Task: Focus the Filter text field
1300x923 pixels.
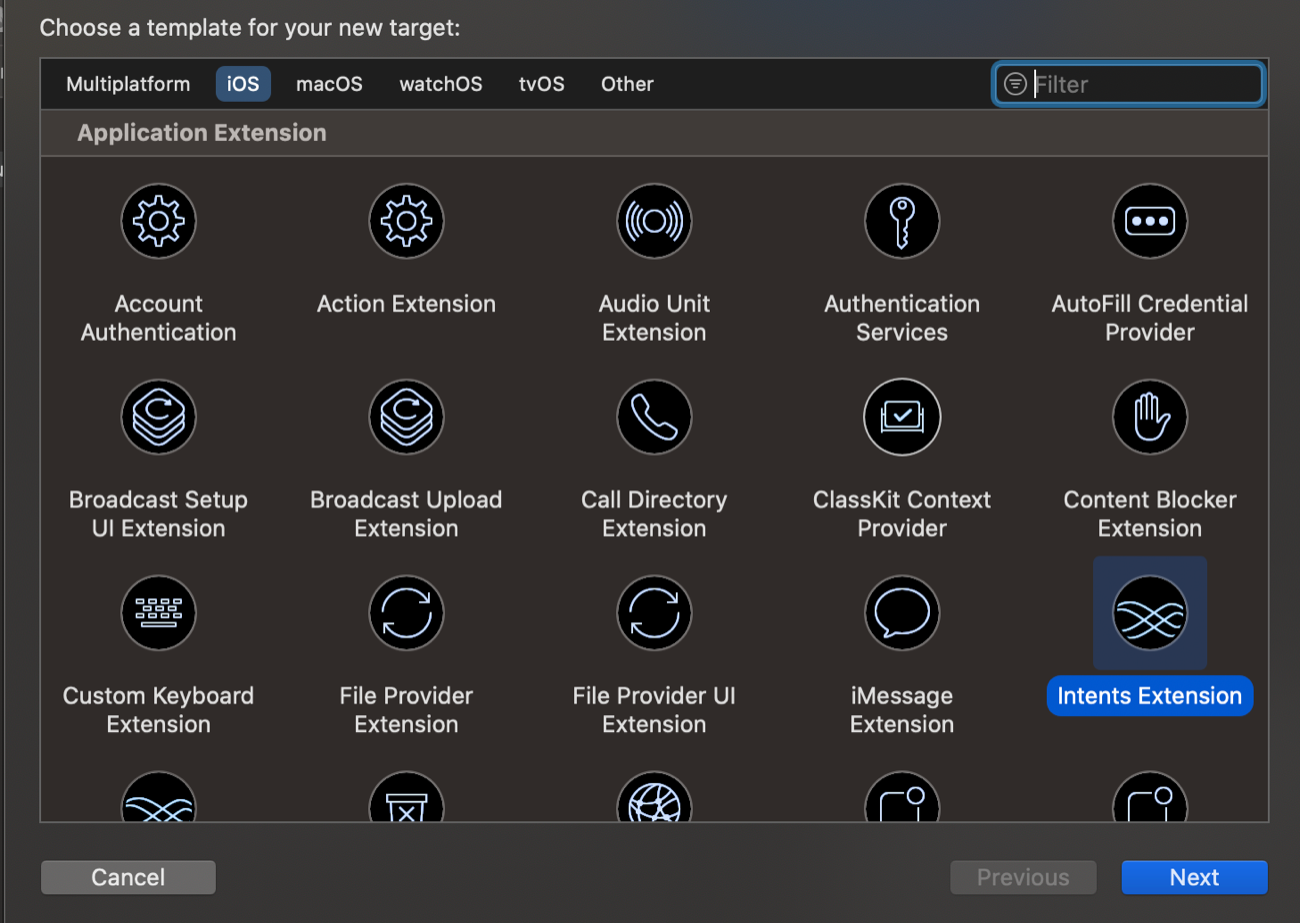Action: (1128, 84)
